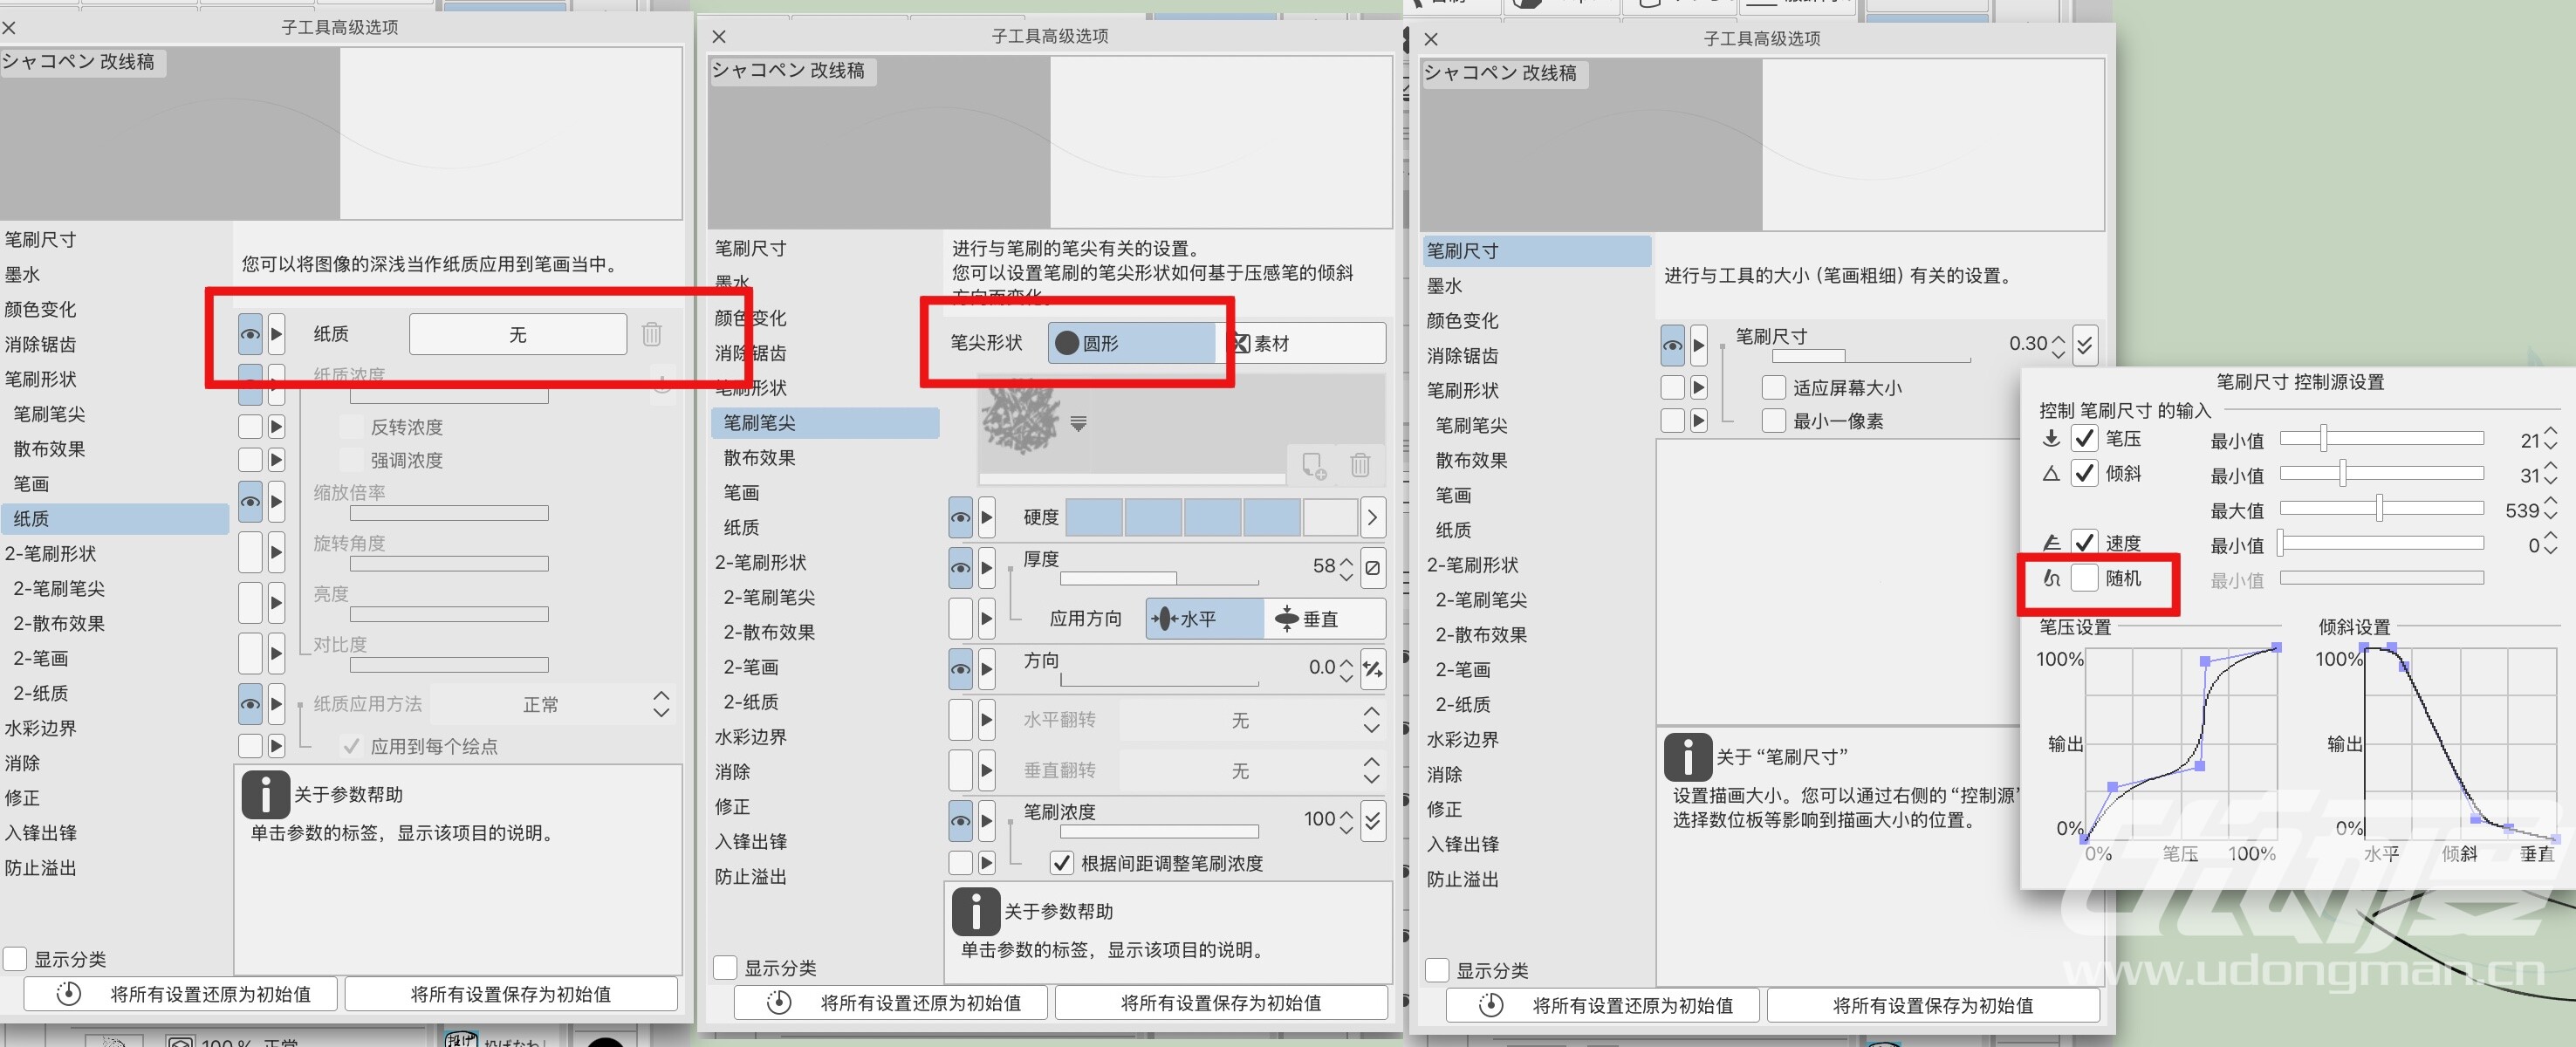Click 将所有设置还原为初始值 in right window
This screenshot has width=2576, height=1047.
[x=1604, y=1005]
